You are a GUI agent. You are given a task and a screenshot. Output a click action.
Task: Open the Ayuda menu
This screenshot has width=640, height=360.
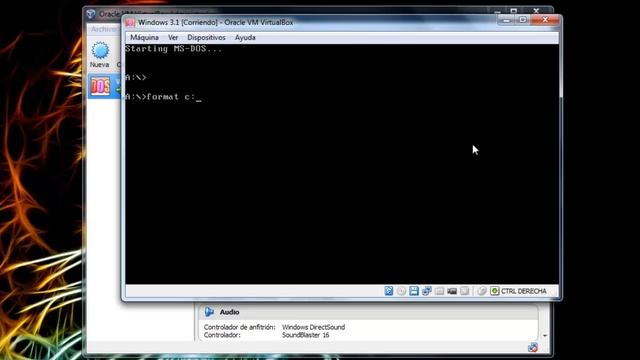pos(245,38)
